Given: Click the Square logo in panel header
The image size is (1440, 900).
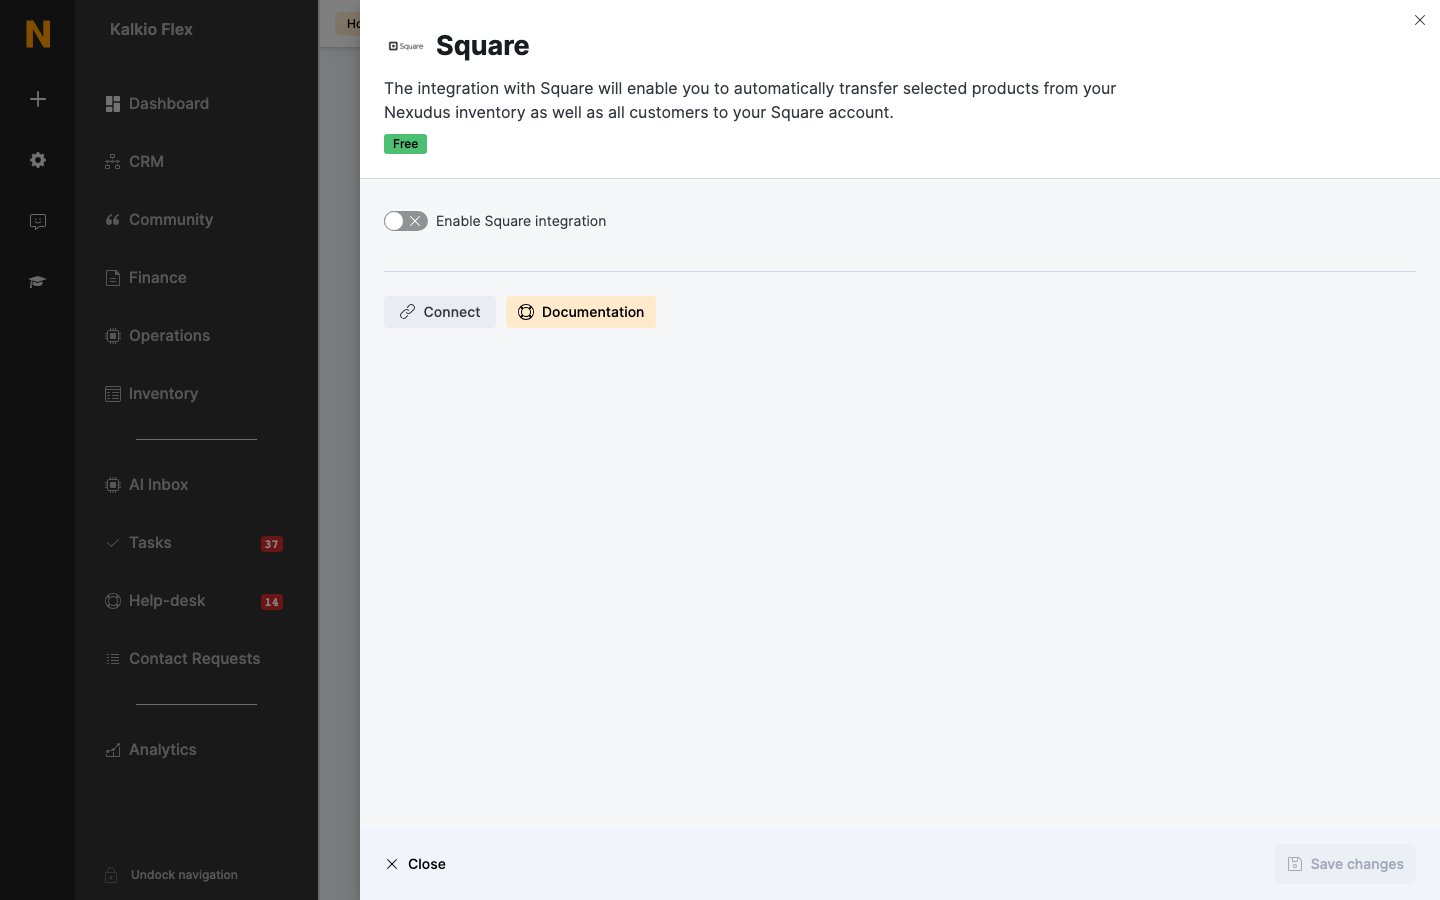Looking at the screenshot, I should [x=406, y=46].
